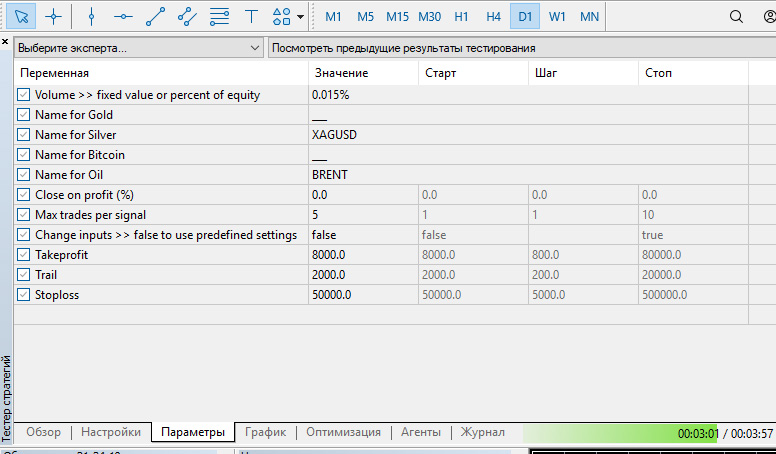Open 'Посмотреть предыдущие результаты тестирования' list
Screen dimensions: 776x454
[x=522, y=48]
